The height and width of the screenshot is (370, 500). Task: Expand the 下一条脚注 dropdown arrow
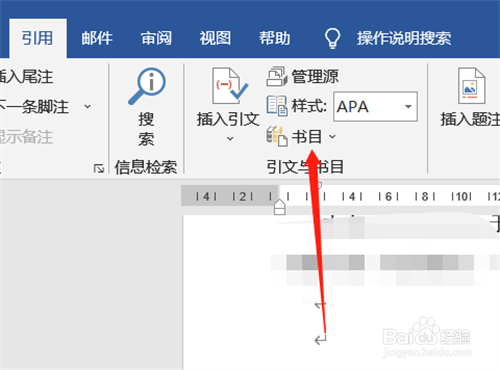[87, 107]
